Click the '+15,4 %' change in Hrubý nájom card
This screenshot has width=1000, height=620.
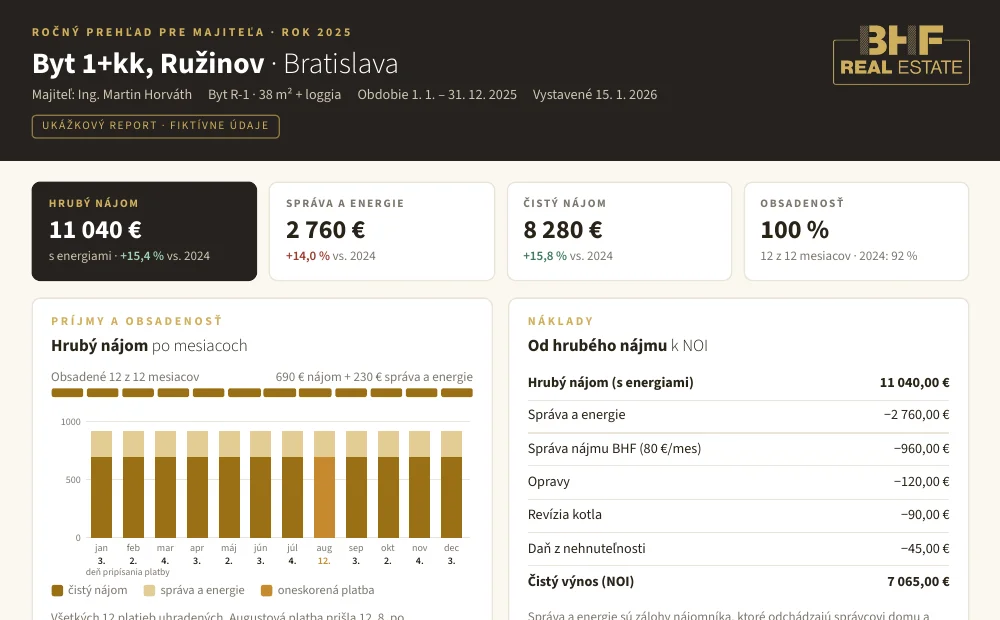142,256
